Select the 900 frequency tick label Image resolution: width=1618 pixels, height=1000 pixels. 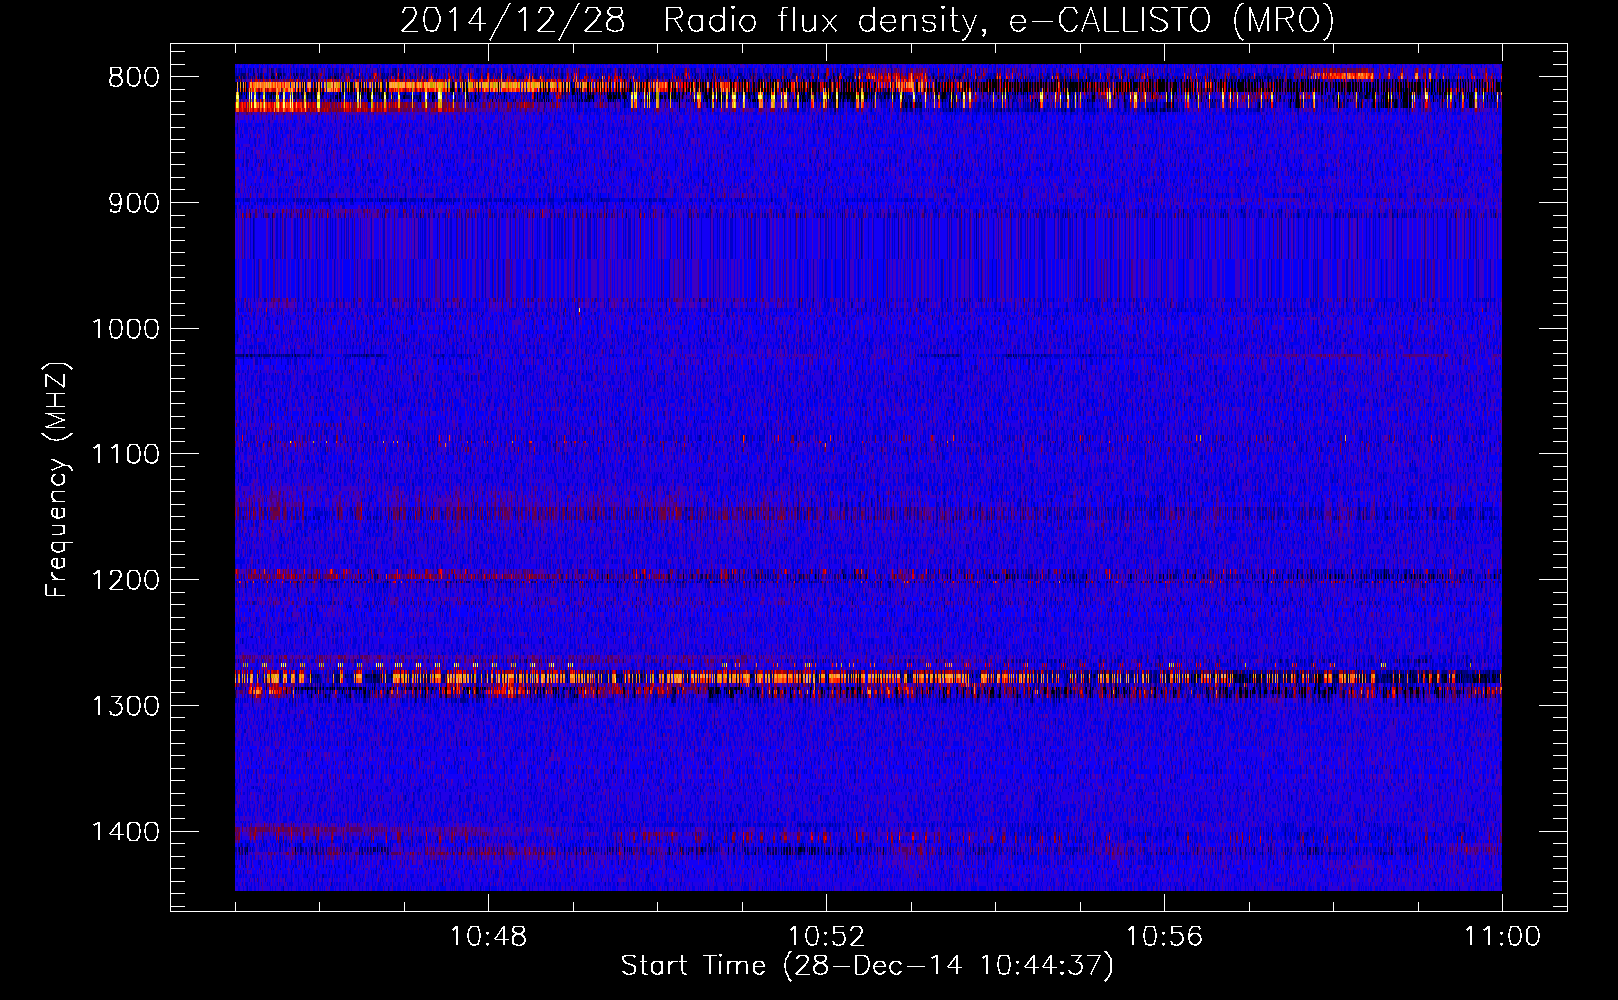134,203
